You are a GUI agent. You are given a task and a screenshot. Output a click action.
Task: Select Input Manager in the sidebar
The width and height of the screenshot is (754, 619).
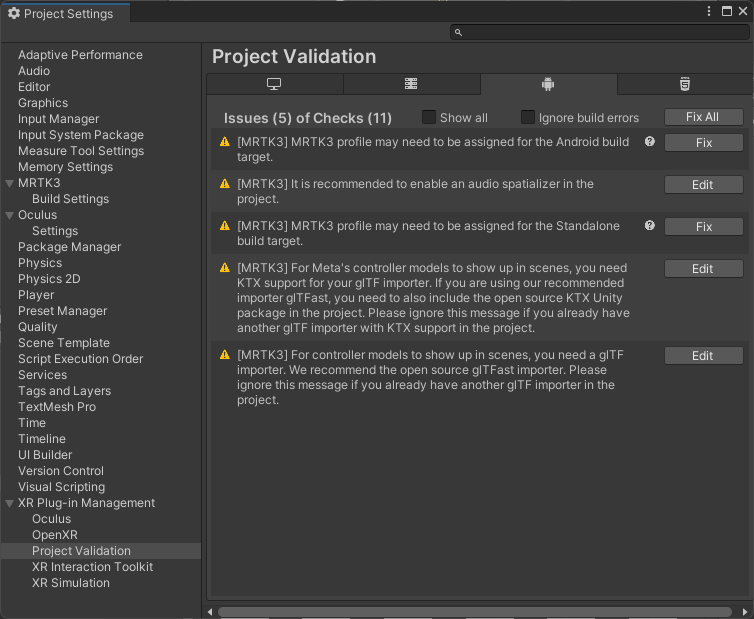pyautogui.click(x=59, y=119)
